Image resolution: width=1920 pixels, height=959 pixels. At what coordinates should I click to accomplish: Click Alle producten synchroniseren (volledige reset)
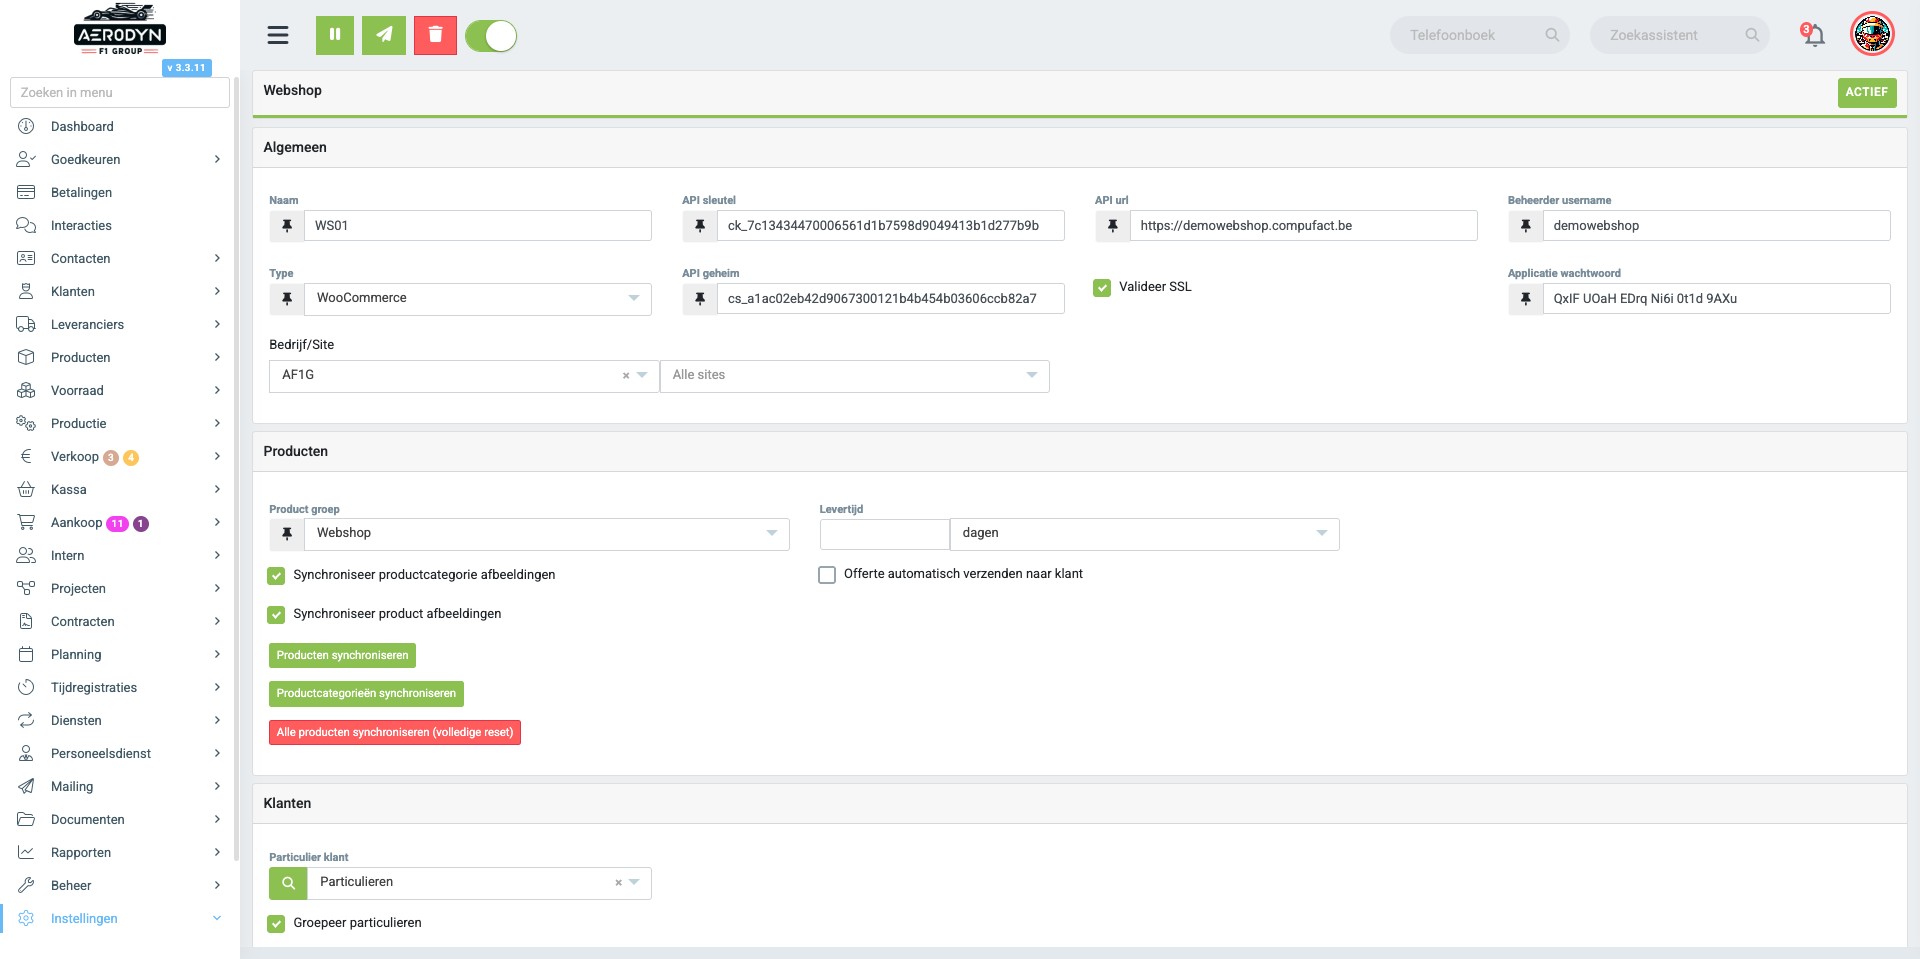point(395,733)
